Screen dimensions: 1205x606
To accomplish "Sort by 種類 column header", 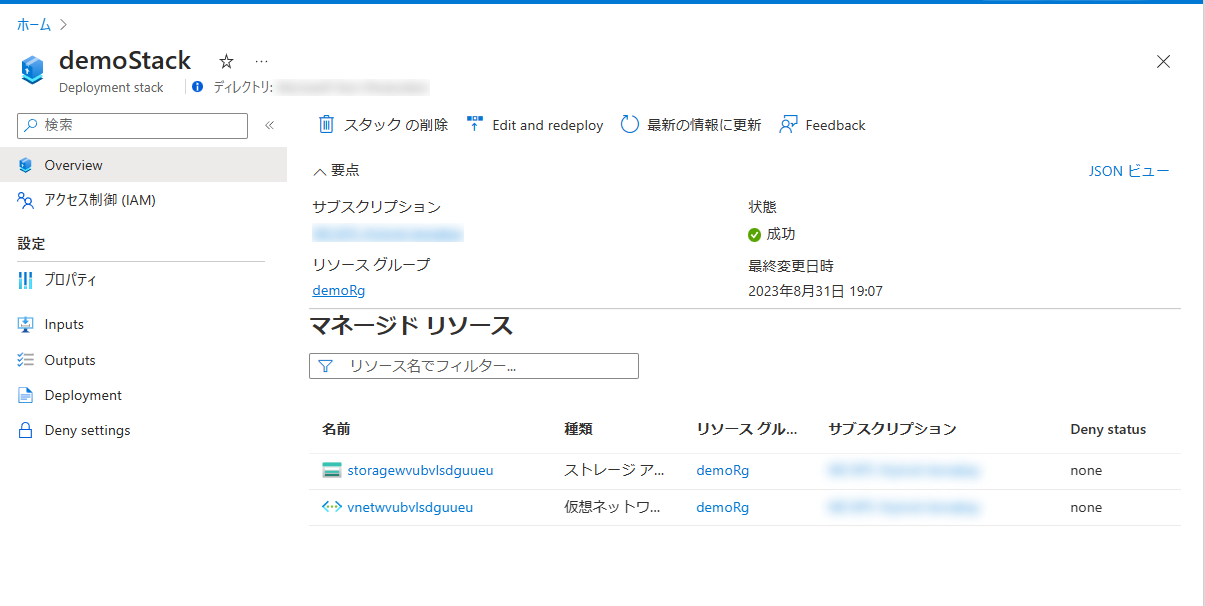I will click(578, 429).
